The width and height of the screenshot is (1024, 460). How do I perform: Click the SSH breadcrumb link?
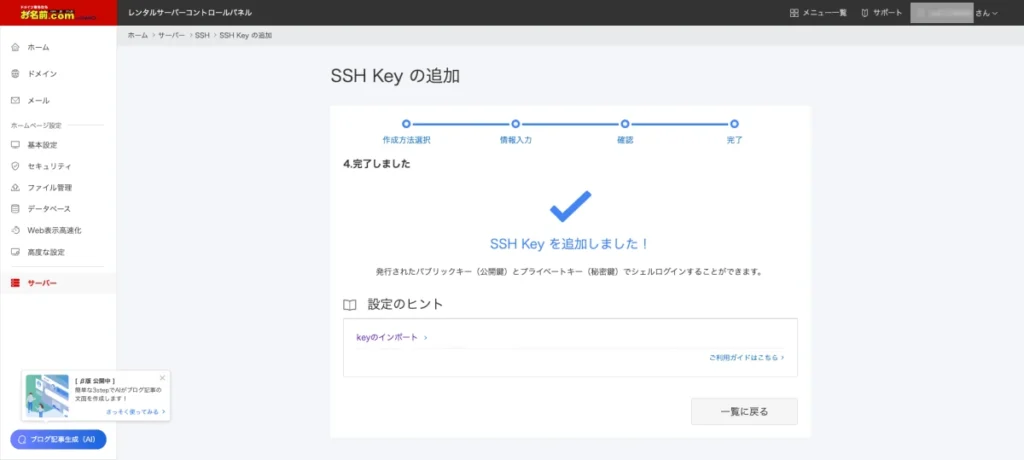(203, 35)
